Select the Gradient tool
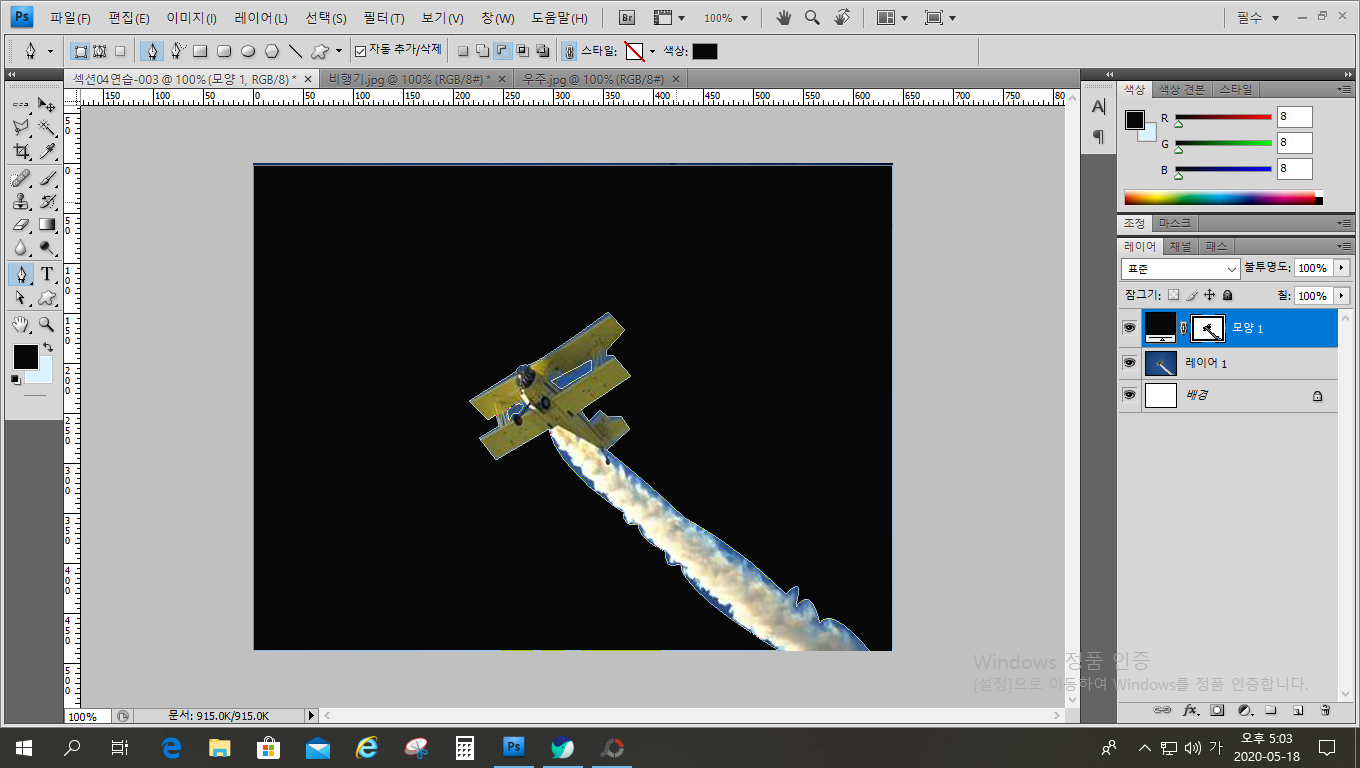Viewport: 1360px width, 768px height. click(x=47, y=225)
